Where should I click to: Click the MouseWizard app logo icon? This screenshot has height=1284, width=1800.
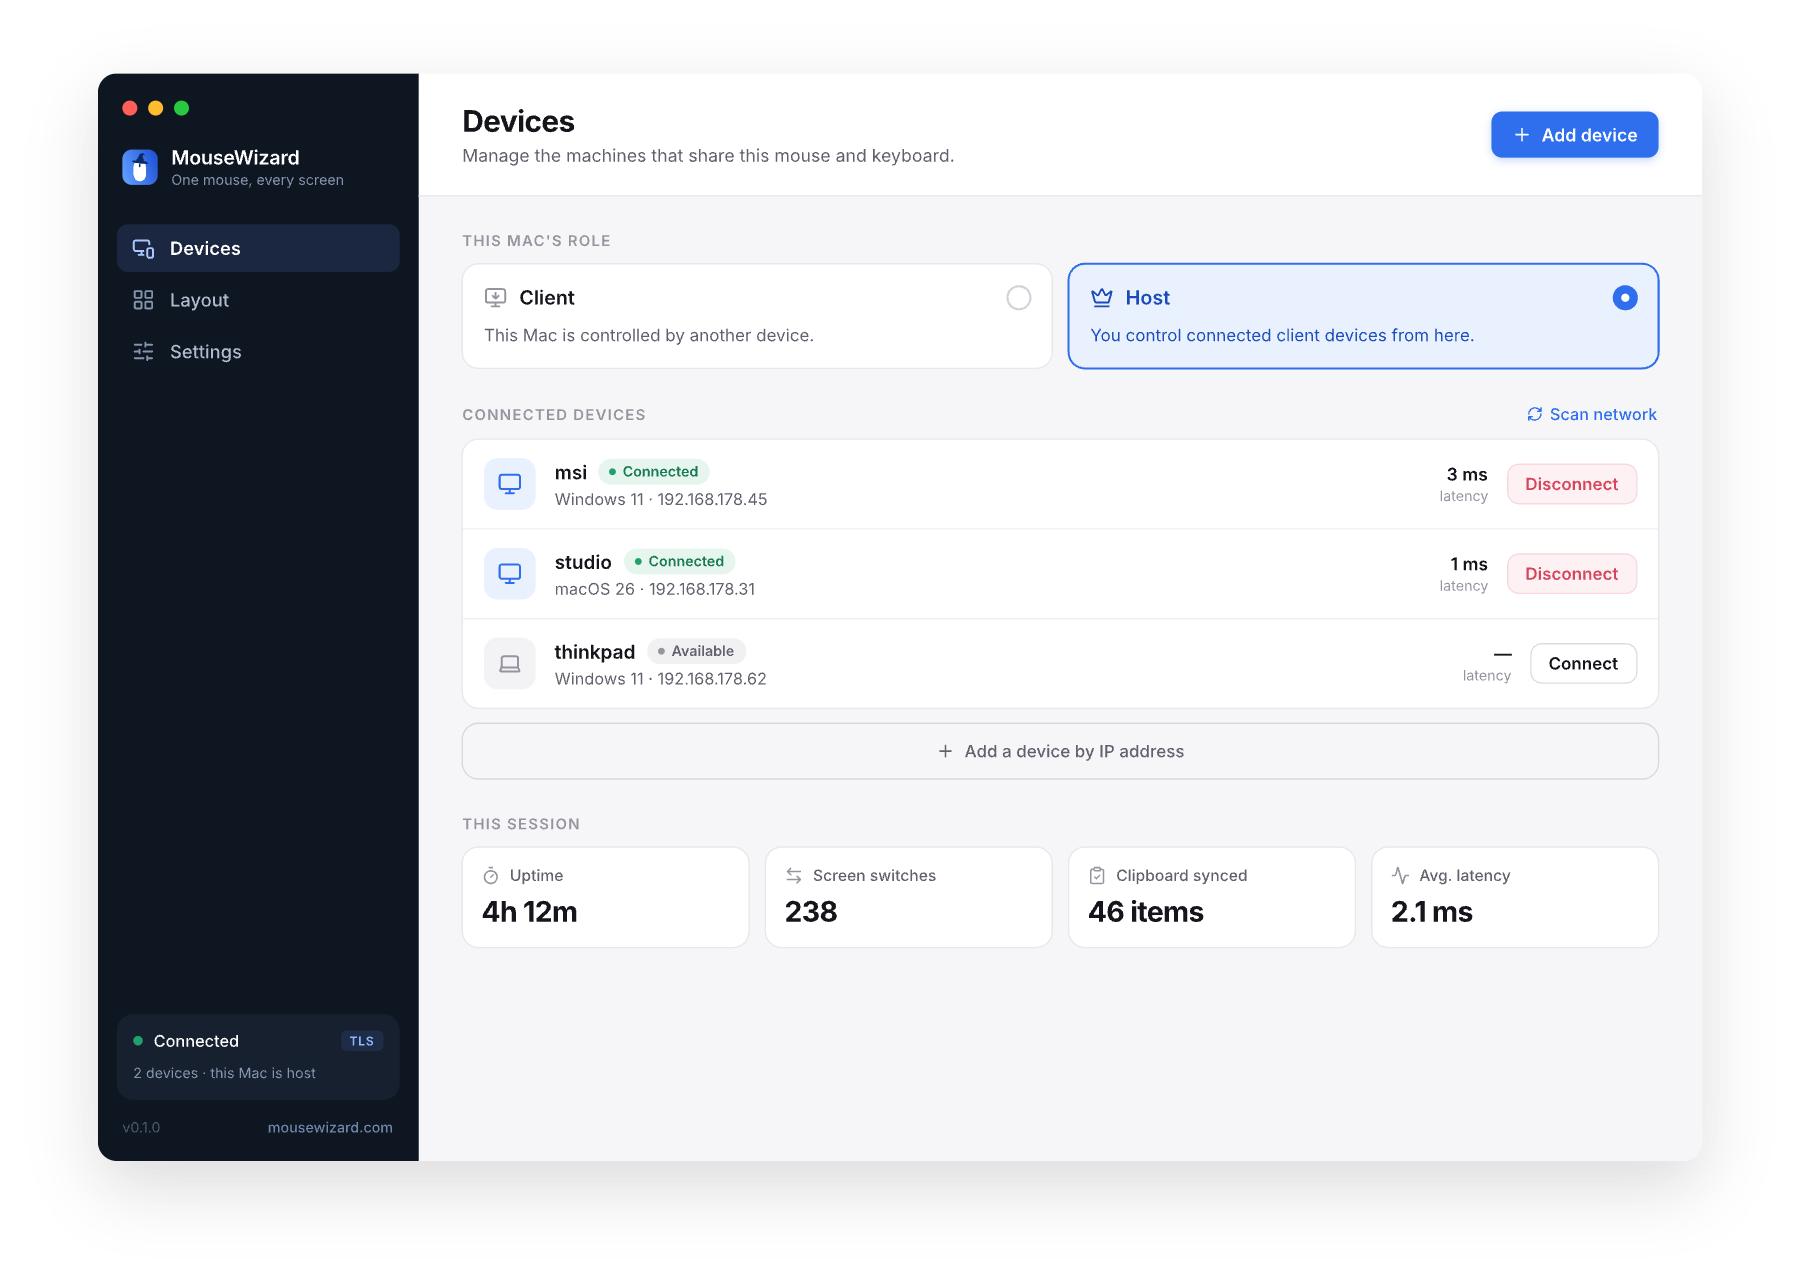click(140, 167)
